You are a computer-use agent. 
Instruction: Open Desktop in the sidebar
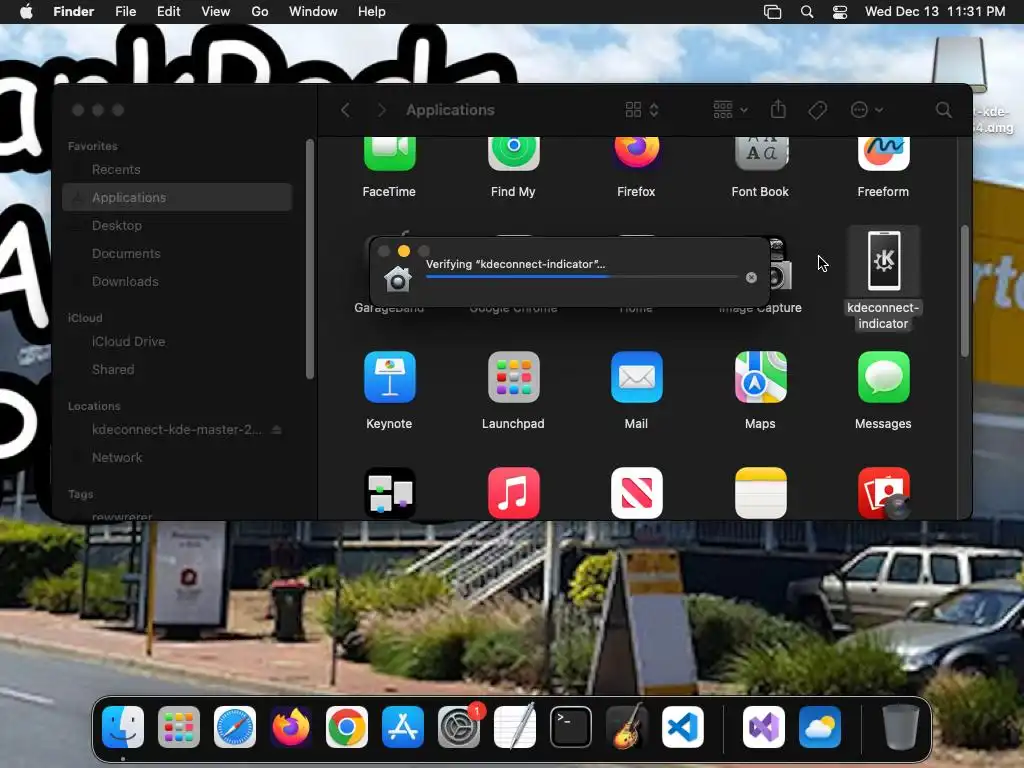click(x=177, y=225)
